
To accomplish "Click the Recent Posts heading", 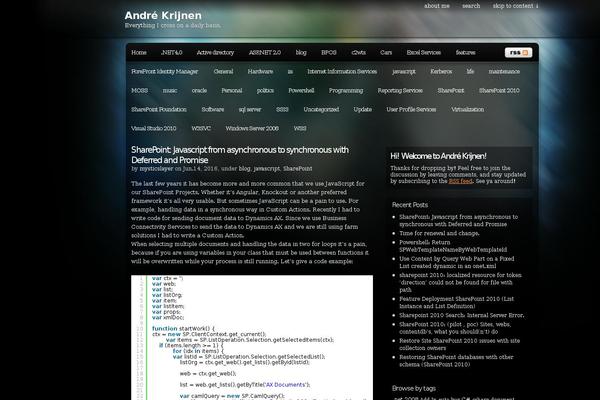I will pyautogui.click(x=410, y=205).
